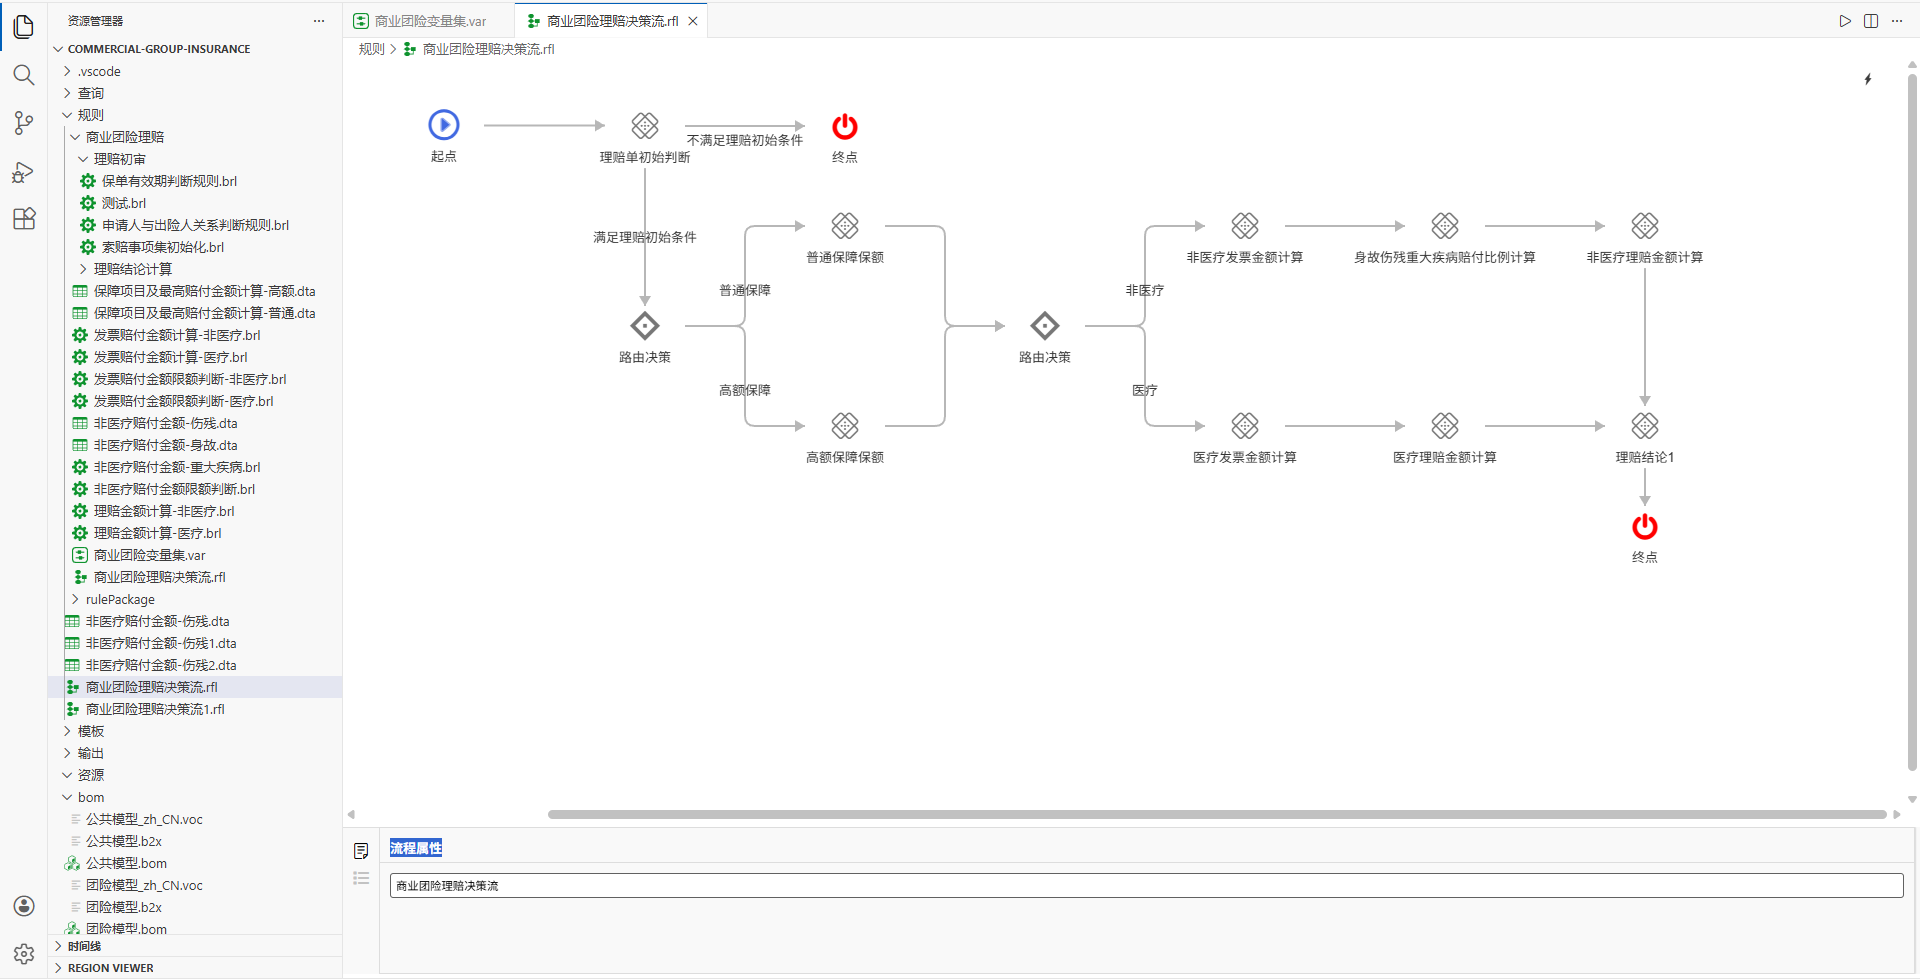Select the blue start node 起点
This screenshot has height=979, width=1920.
pos(444,125)
